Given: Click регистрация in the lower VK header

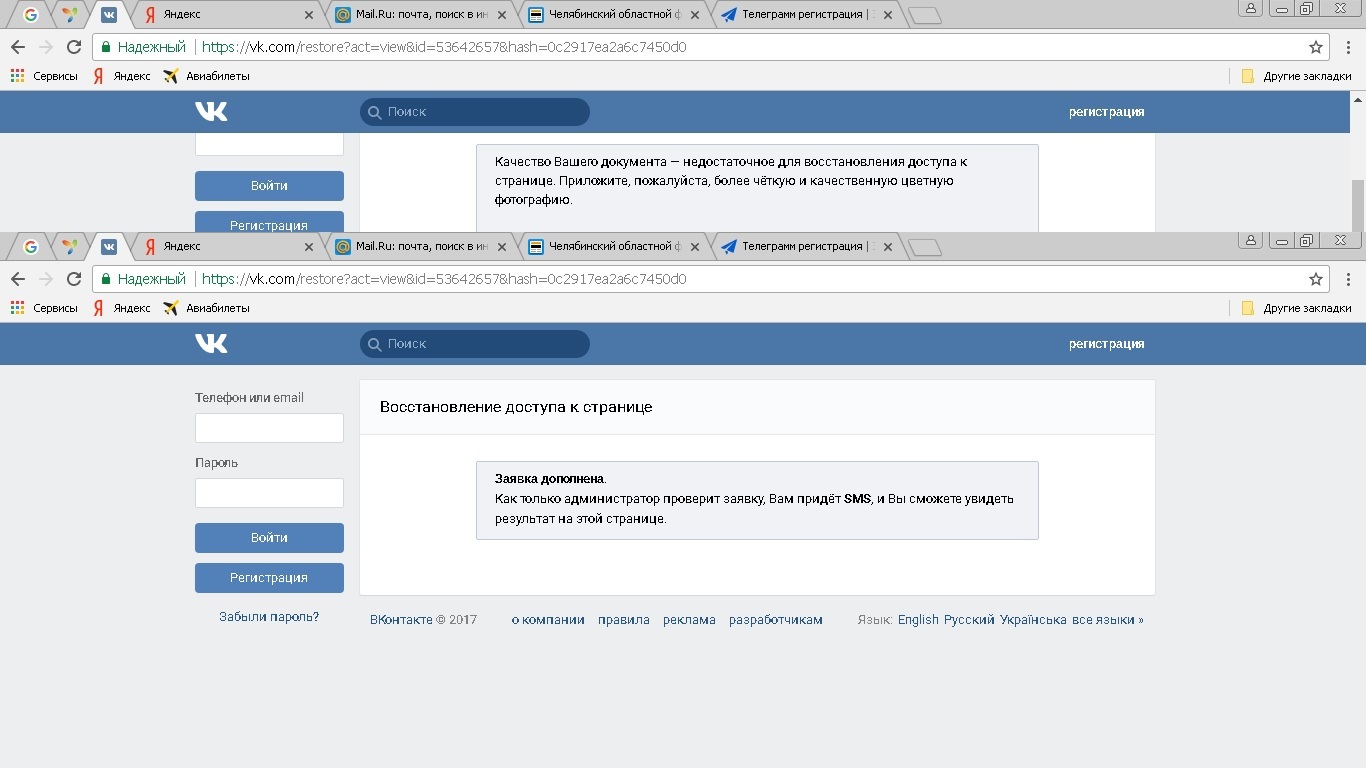Looking at the screenshot, I should pos(1106,344).
